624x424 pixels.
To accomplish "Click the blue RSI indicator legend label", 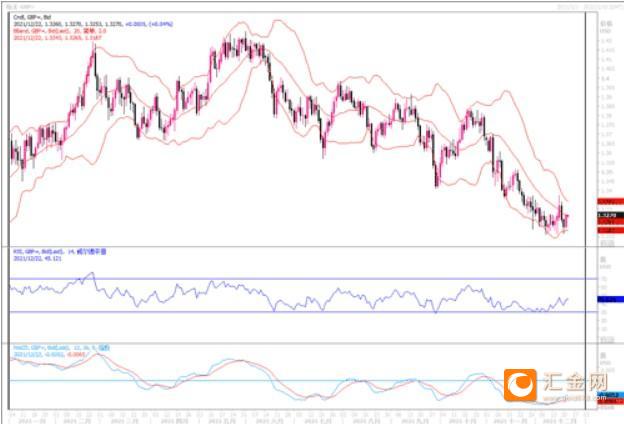I will tap(60, 252).
